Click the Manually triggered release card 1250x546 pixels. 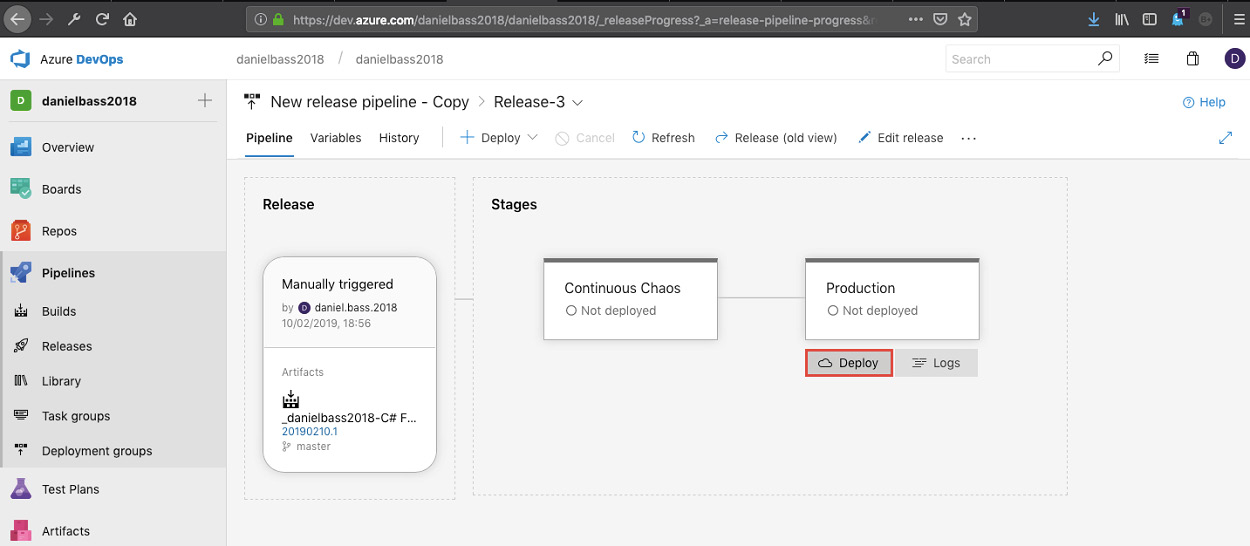point(350,302)
